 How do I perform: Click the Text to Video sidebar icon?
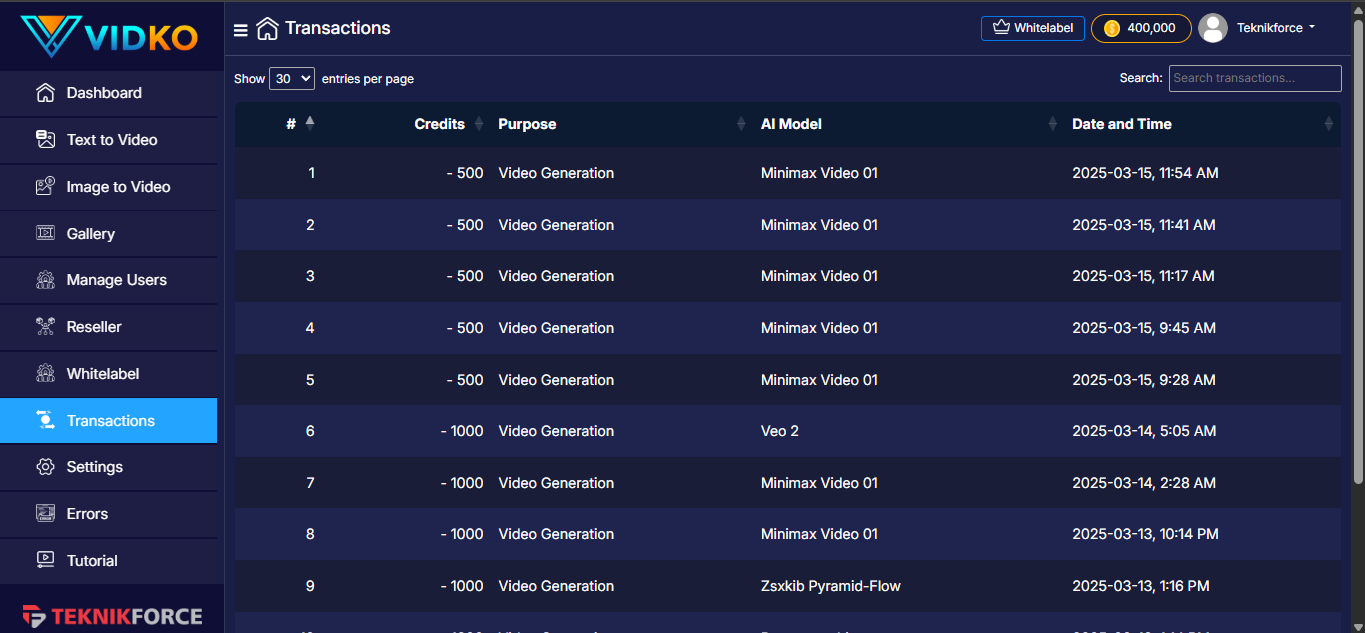coord(45,140)
